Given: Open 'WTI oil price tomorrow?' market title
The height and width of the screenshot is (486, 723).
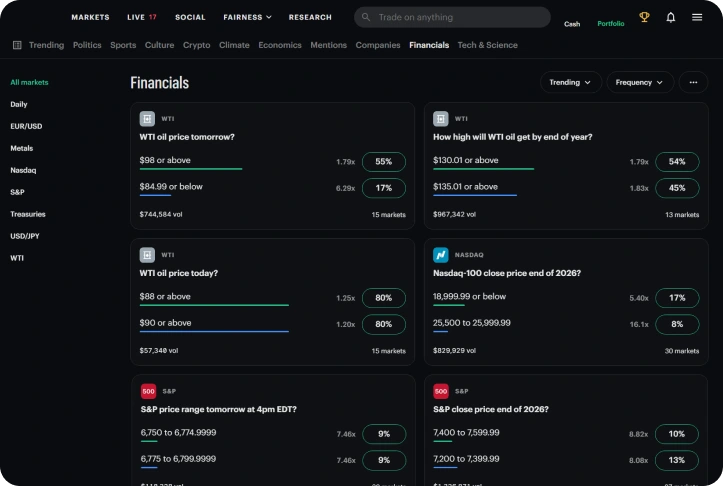Looking at the screenshot, I should [x=187, y=137].
